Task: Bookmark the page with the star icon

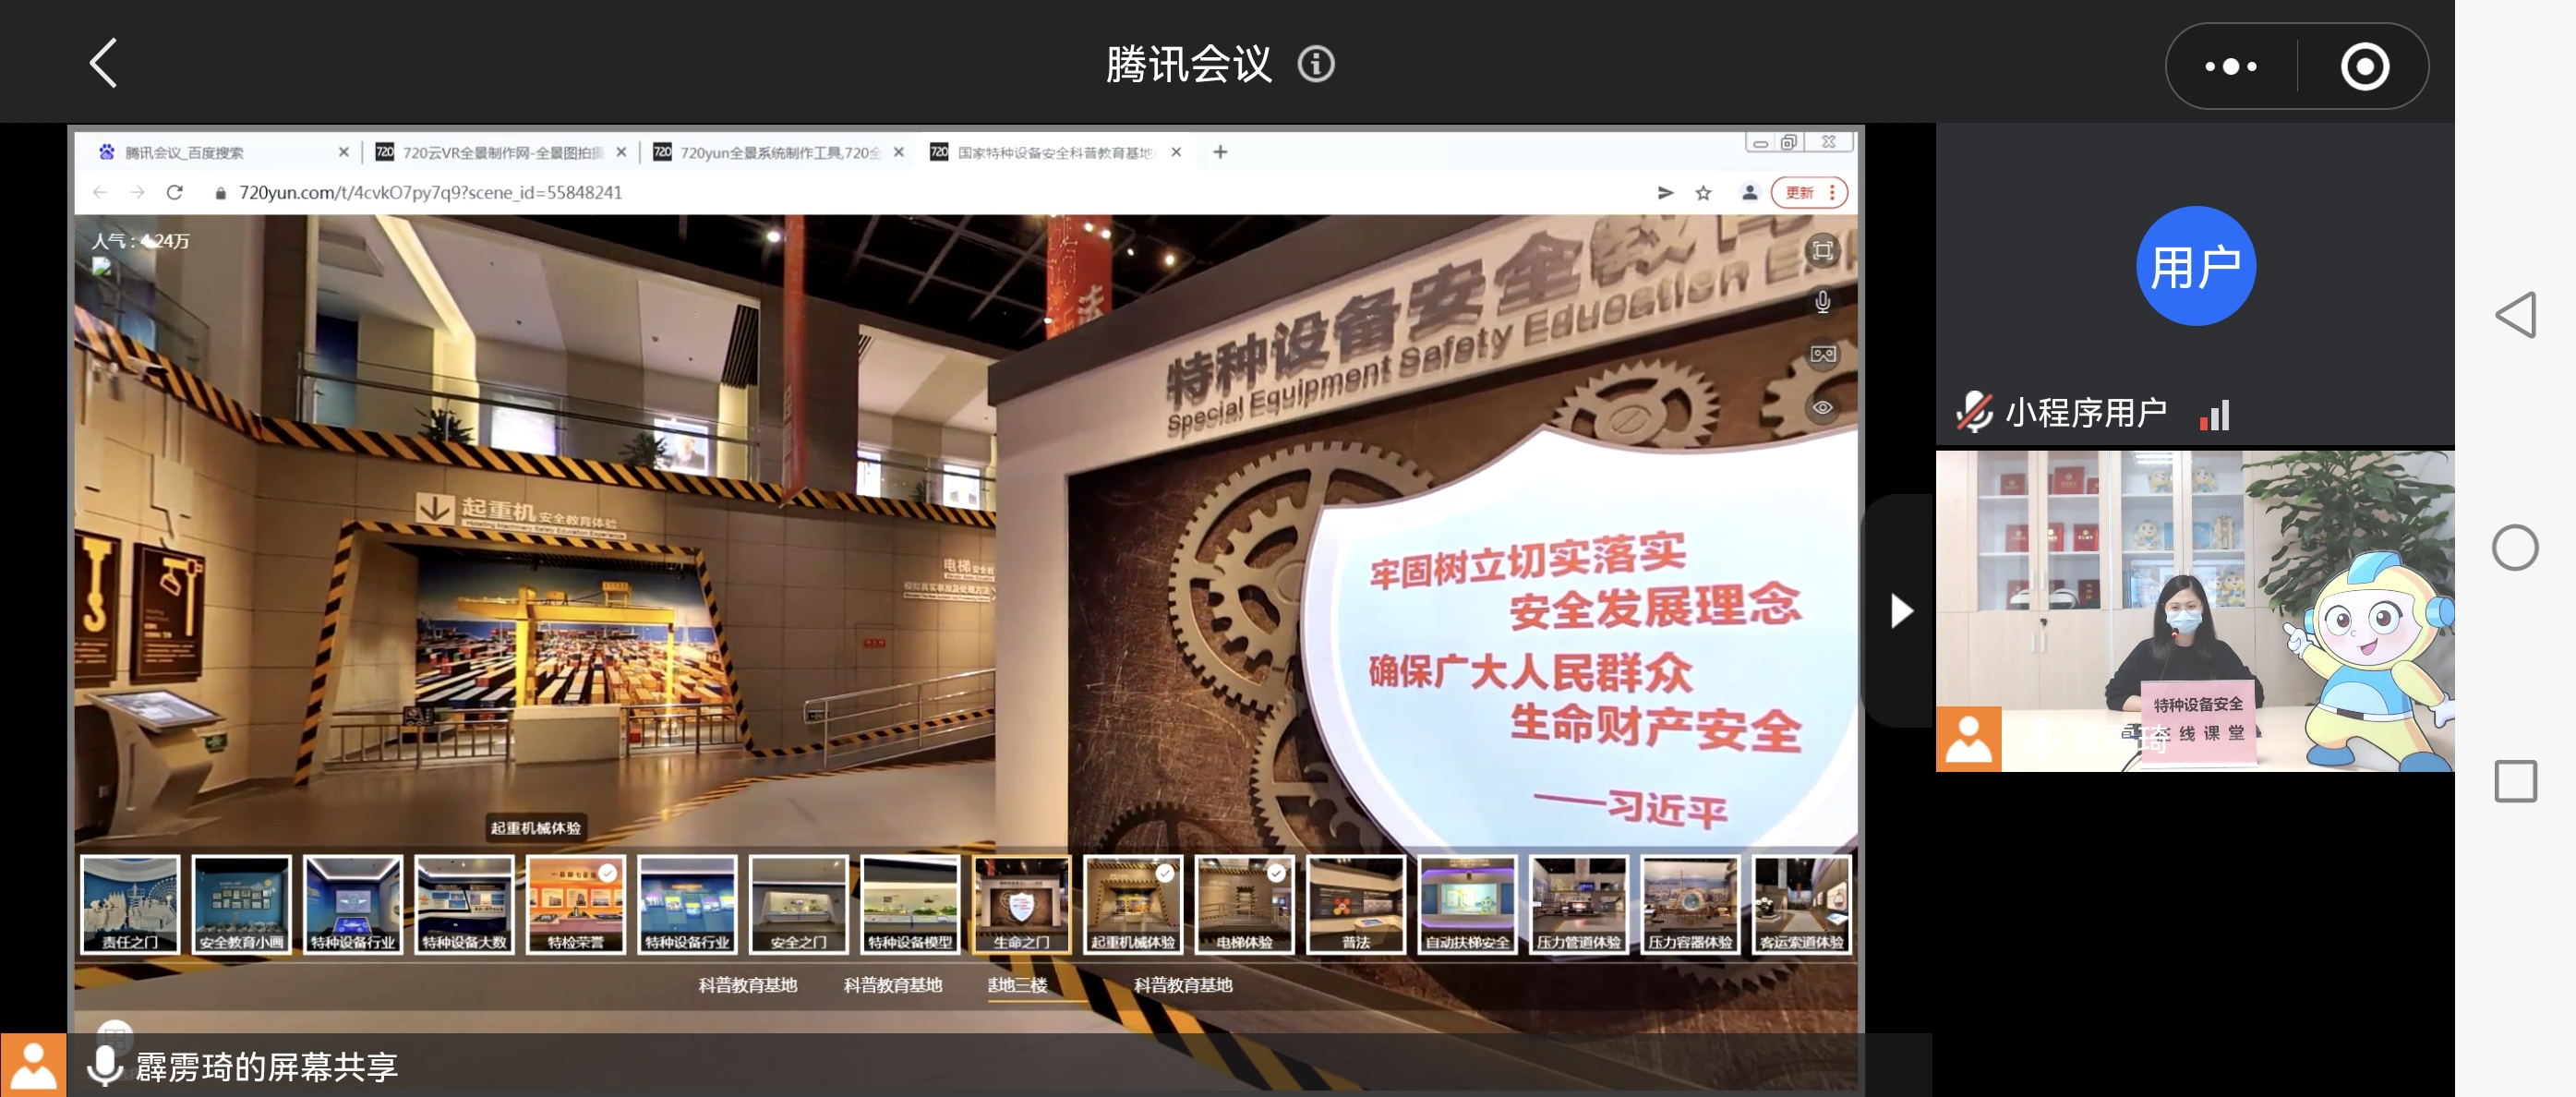Action: 1703,193
